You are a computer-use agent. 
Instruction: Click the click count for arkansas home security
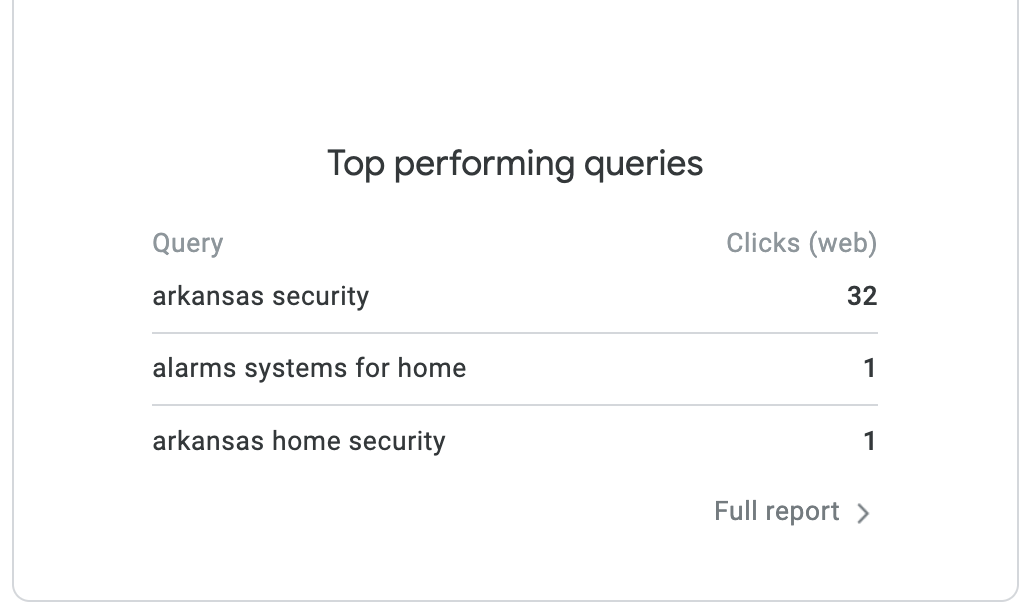click(x=869, y=441)
